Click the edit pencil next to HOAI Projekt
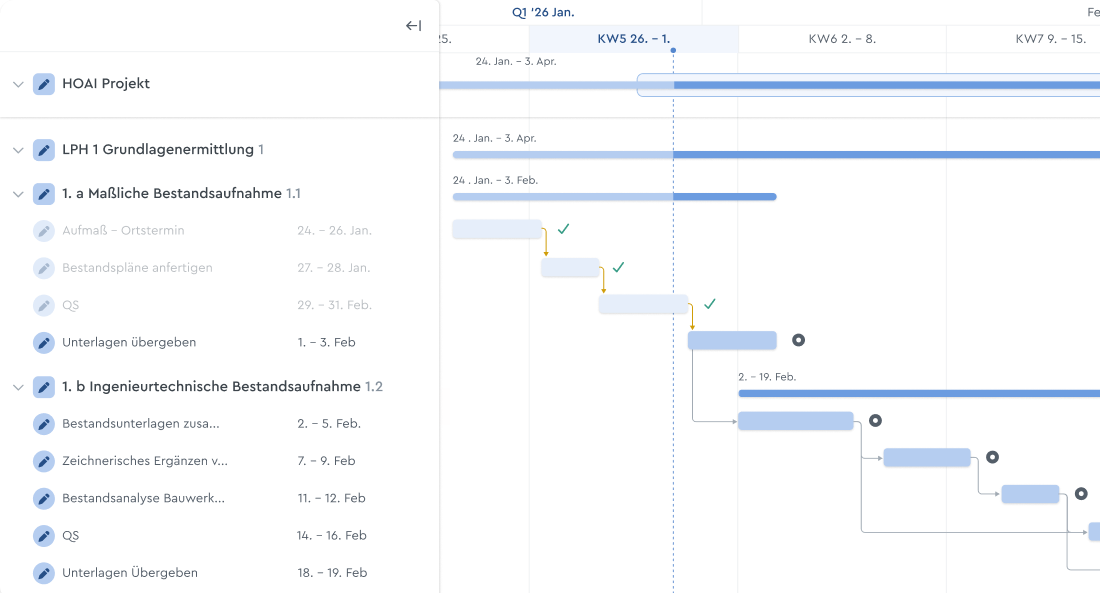 coord(44,84)
